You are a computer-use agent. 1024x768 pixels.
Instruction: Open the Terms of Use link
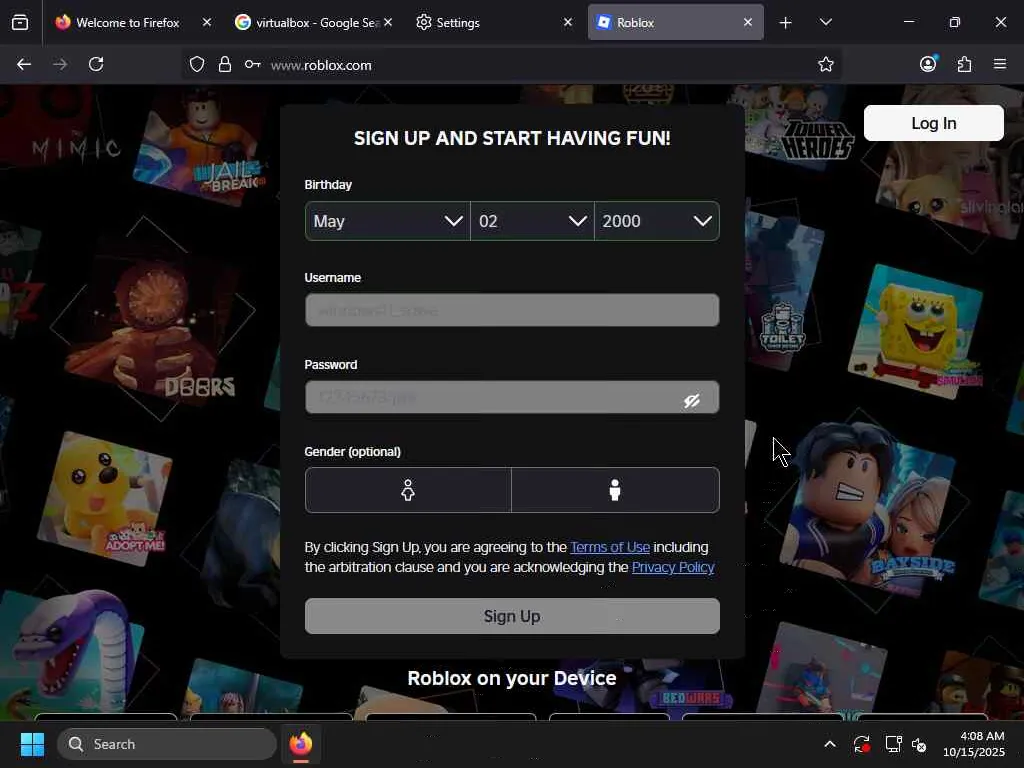[x=610, y=547]
